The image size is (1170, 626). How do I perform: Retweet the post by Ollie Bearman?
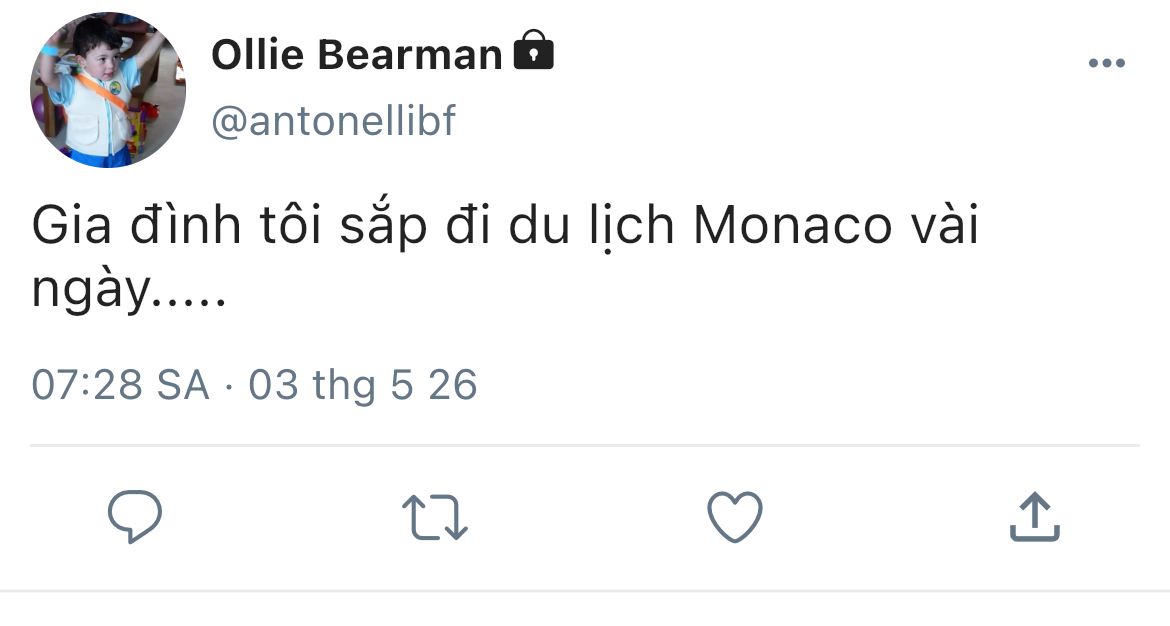(x=435, y=519)
